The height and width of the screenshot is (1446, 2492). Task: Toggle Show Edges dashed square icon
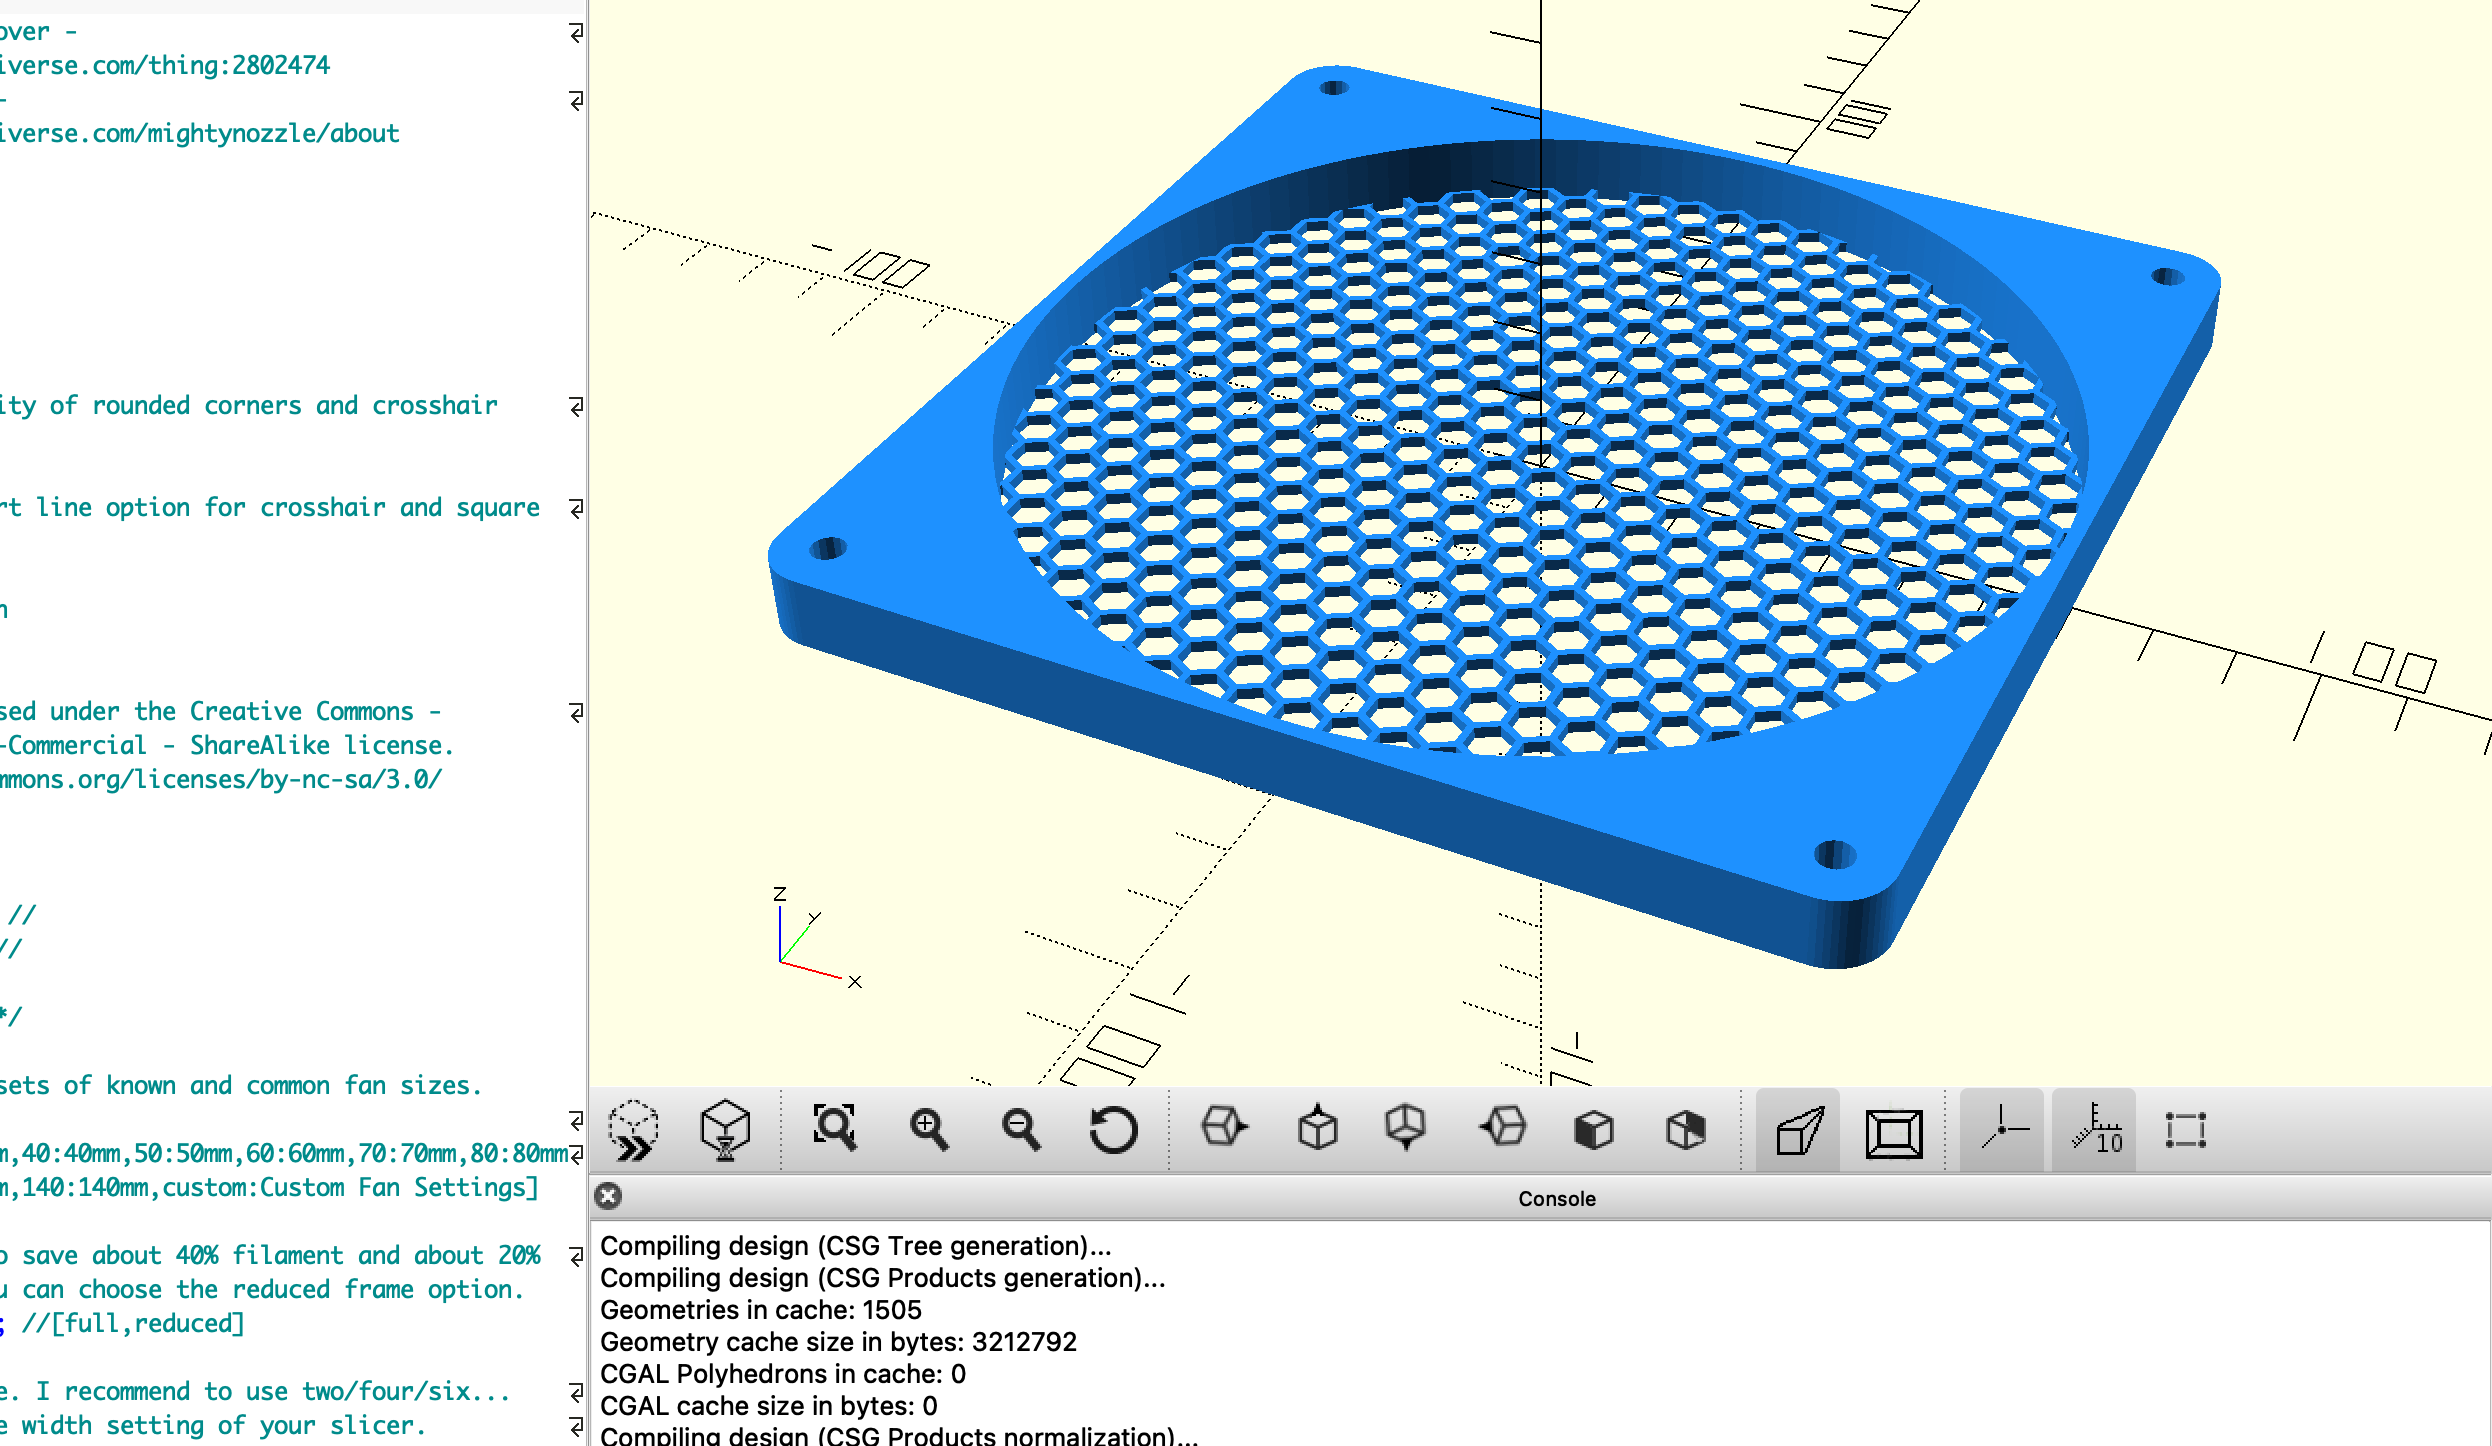[2186, 1131]
